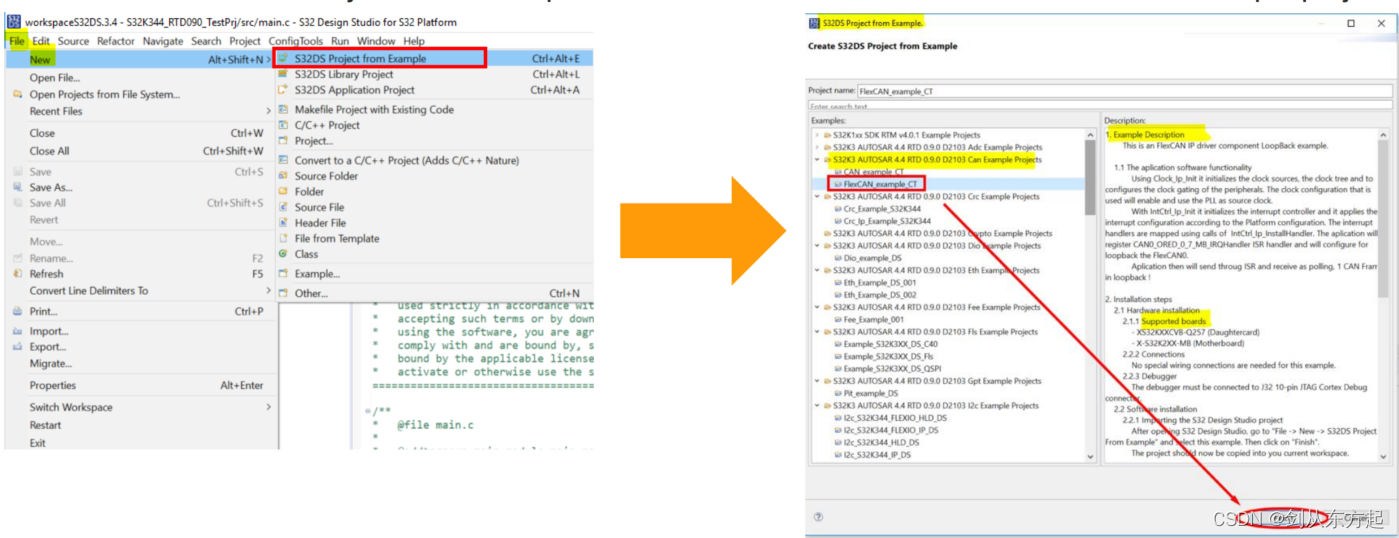
Task: Choose Makefile Project with Existing Code
Action: click(374, 110)
